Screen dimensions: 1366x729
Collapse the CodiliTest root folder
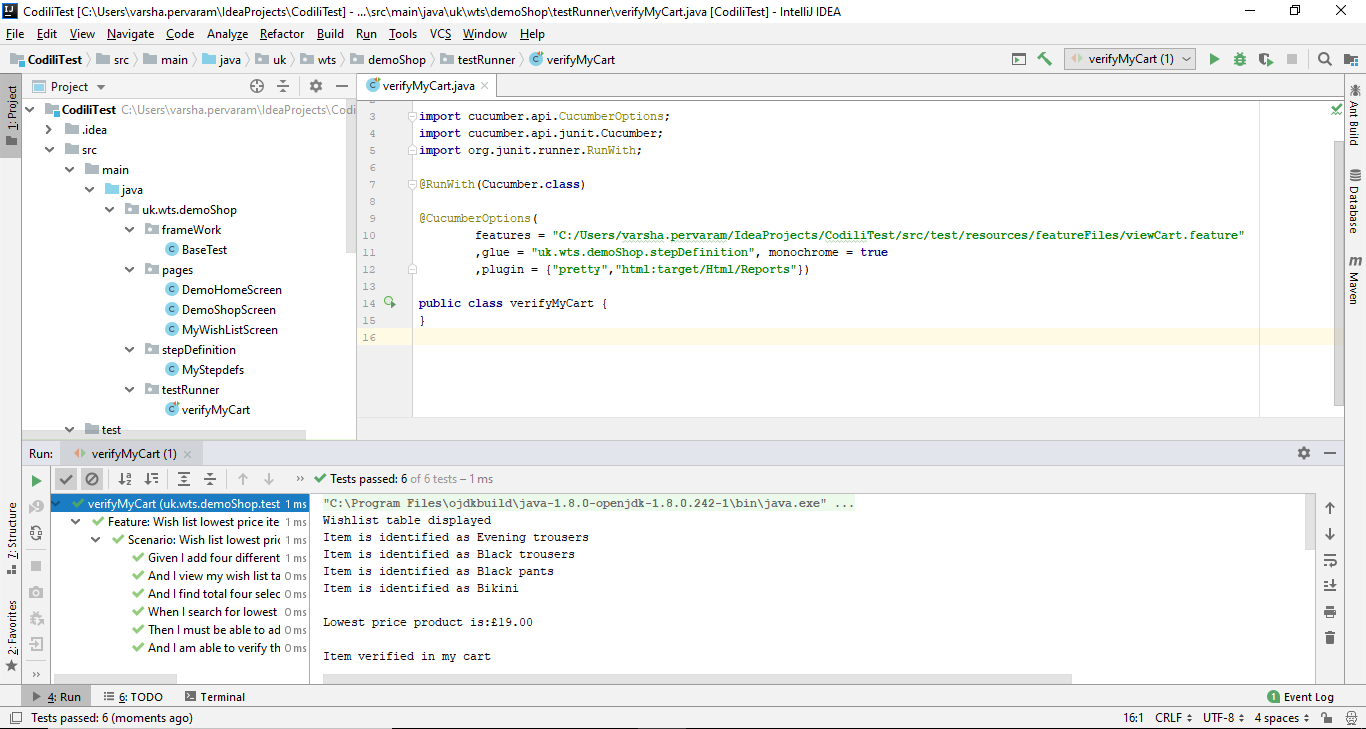(30, 110)
